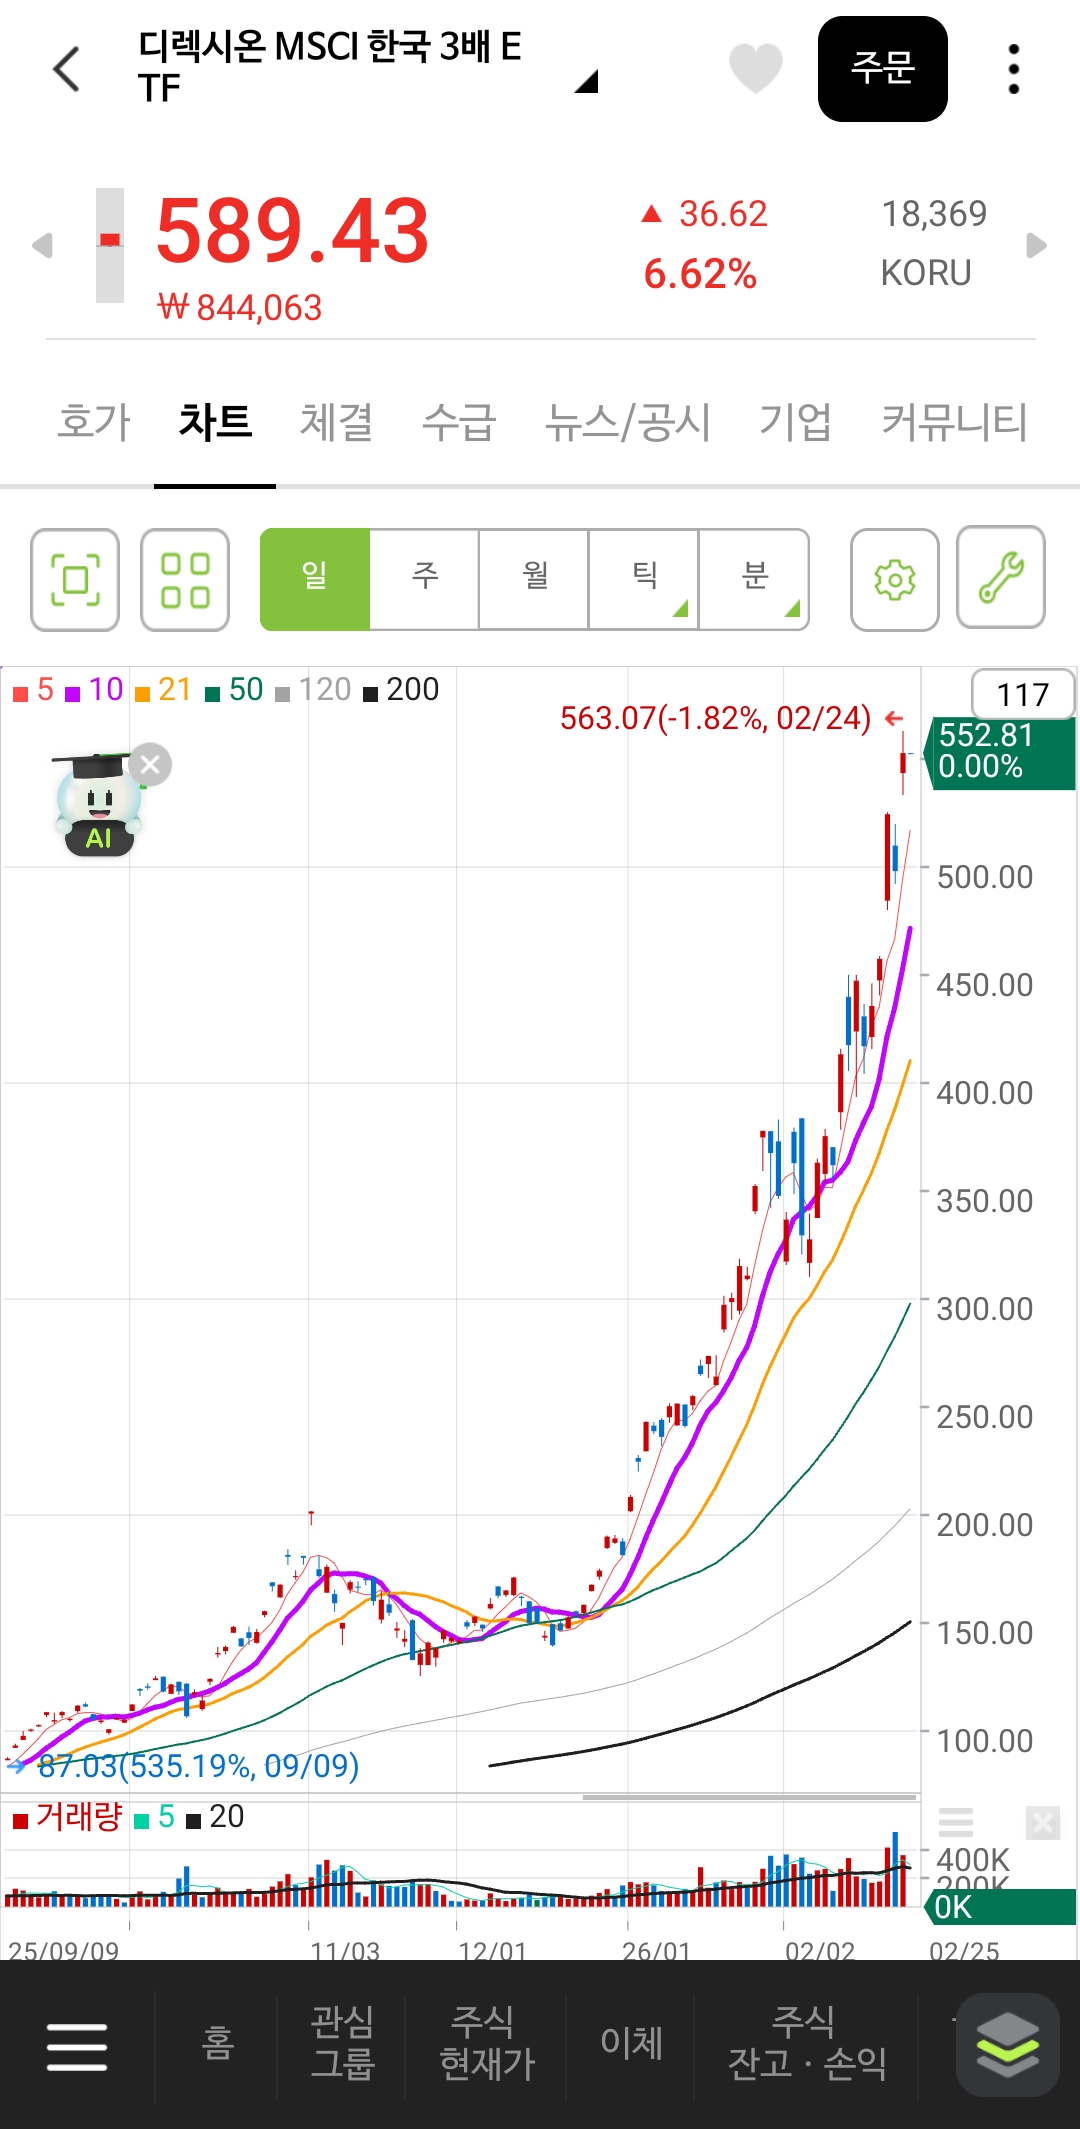
Task: Open the stock name selector dropdown arrow
Action: point(586,82)
